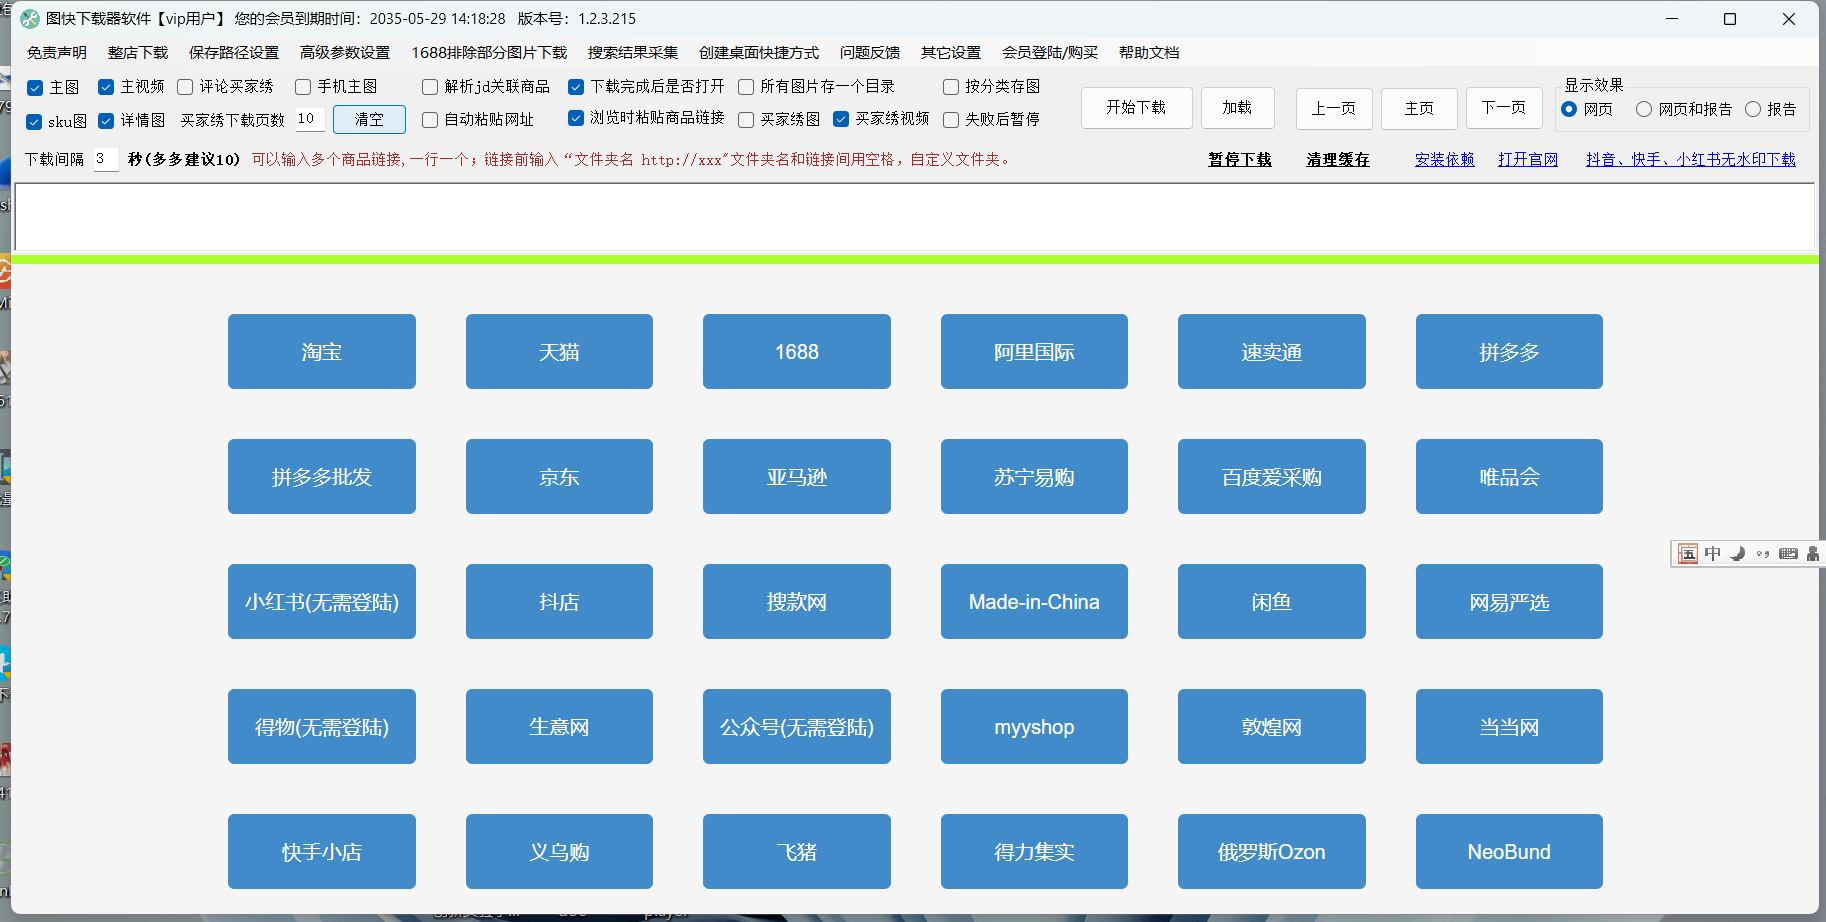This screenshot has width=1826, height=922.
Task: Toggle the IME punctuation icon
Action: click(1763, 554)
